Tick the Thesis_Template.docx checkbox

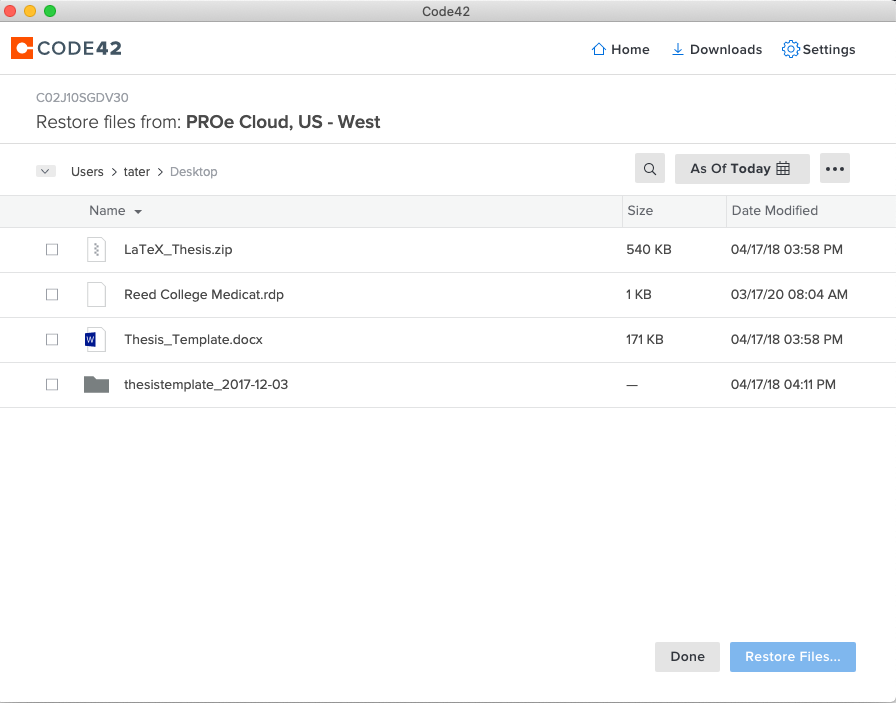click(52, 340)
